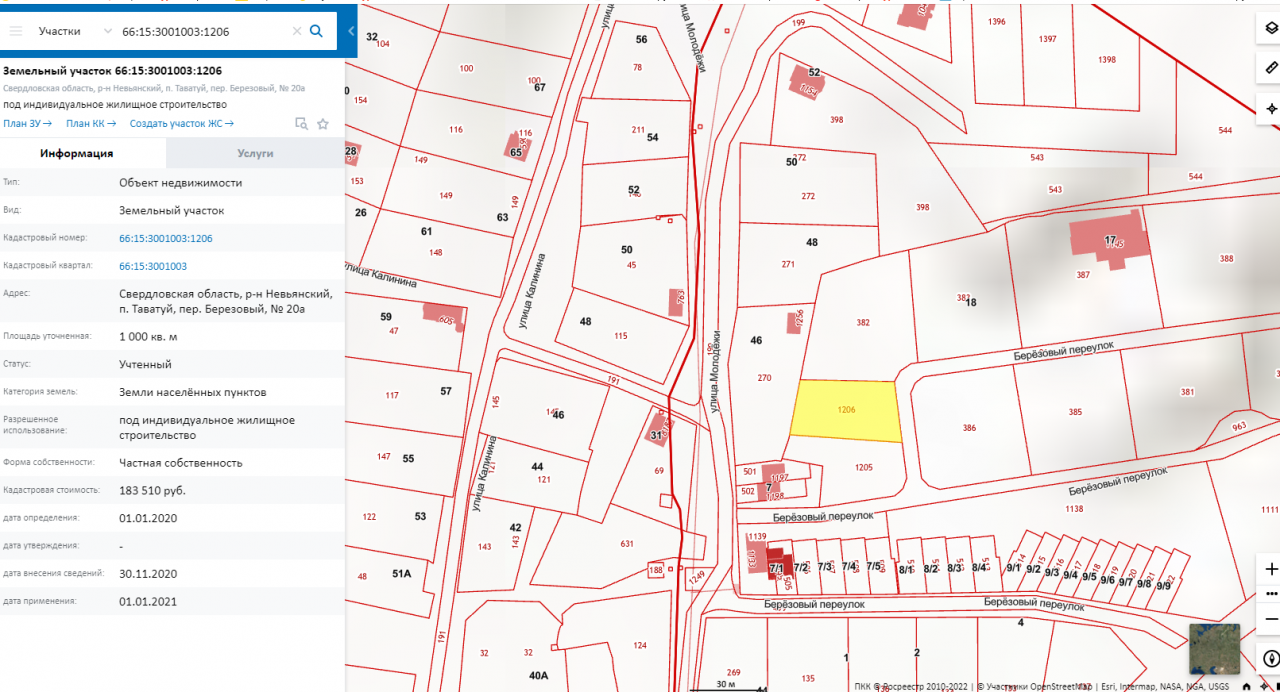Open the hamburger menu in search bar
Screen dimensions: 1280x692
click(16, 31)
